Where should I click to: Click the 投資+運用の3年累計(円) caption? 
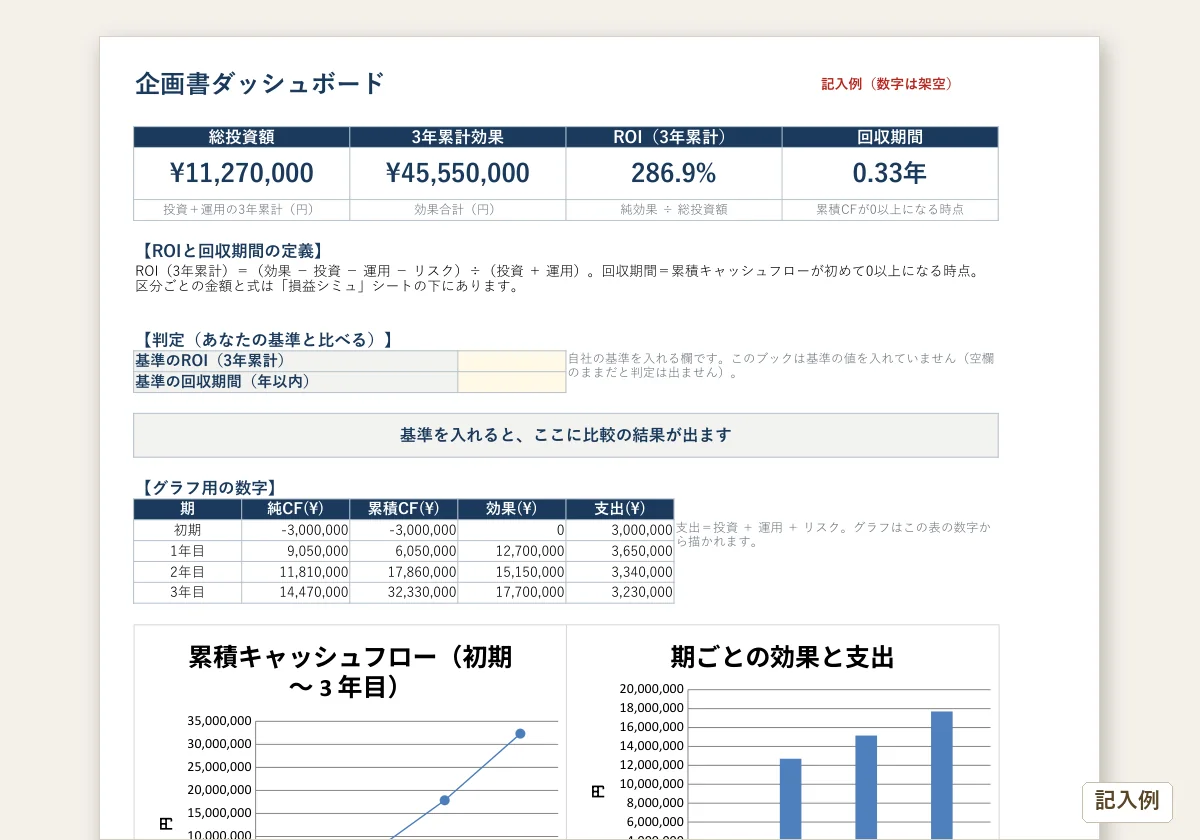pos(242,210)
